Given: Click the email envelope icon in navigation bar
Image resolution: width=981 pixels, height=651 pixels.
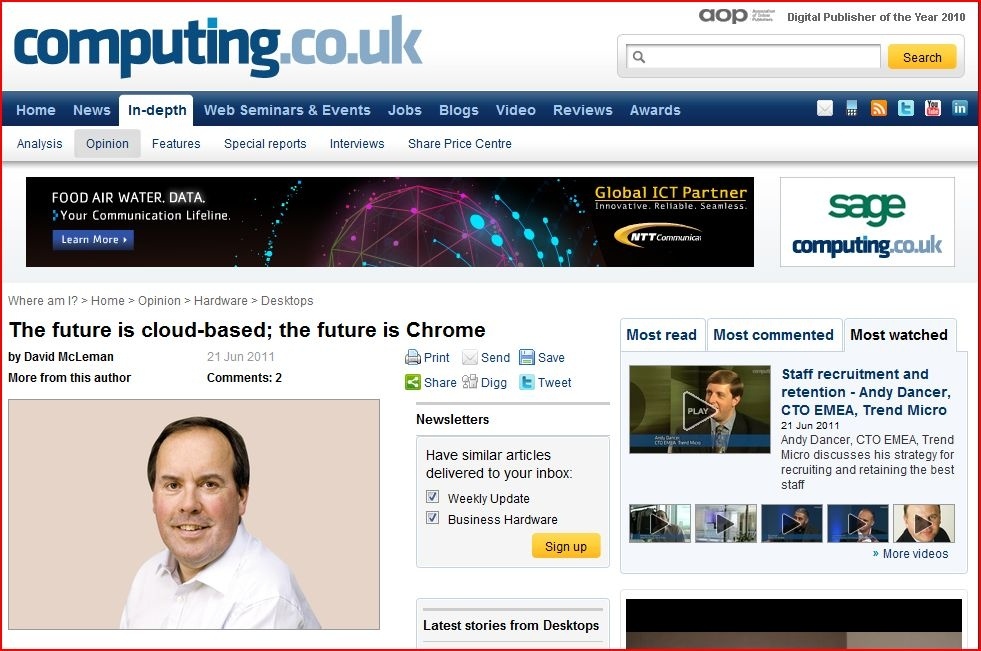Looking at the screenshot, I should 825,109.
